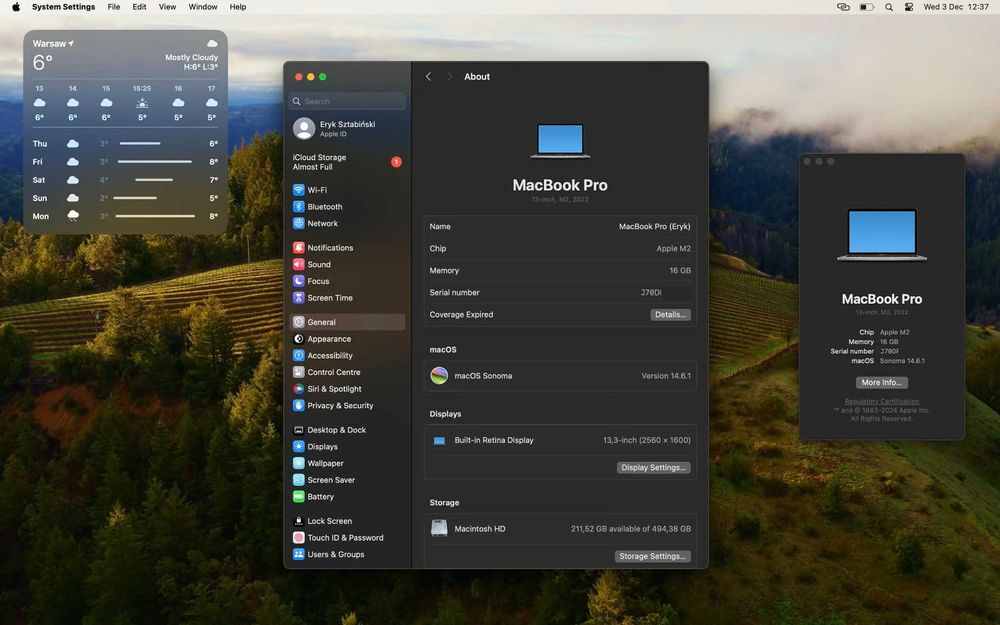
Task: Open the Apple menu
Action: click(x=16, y=7)
